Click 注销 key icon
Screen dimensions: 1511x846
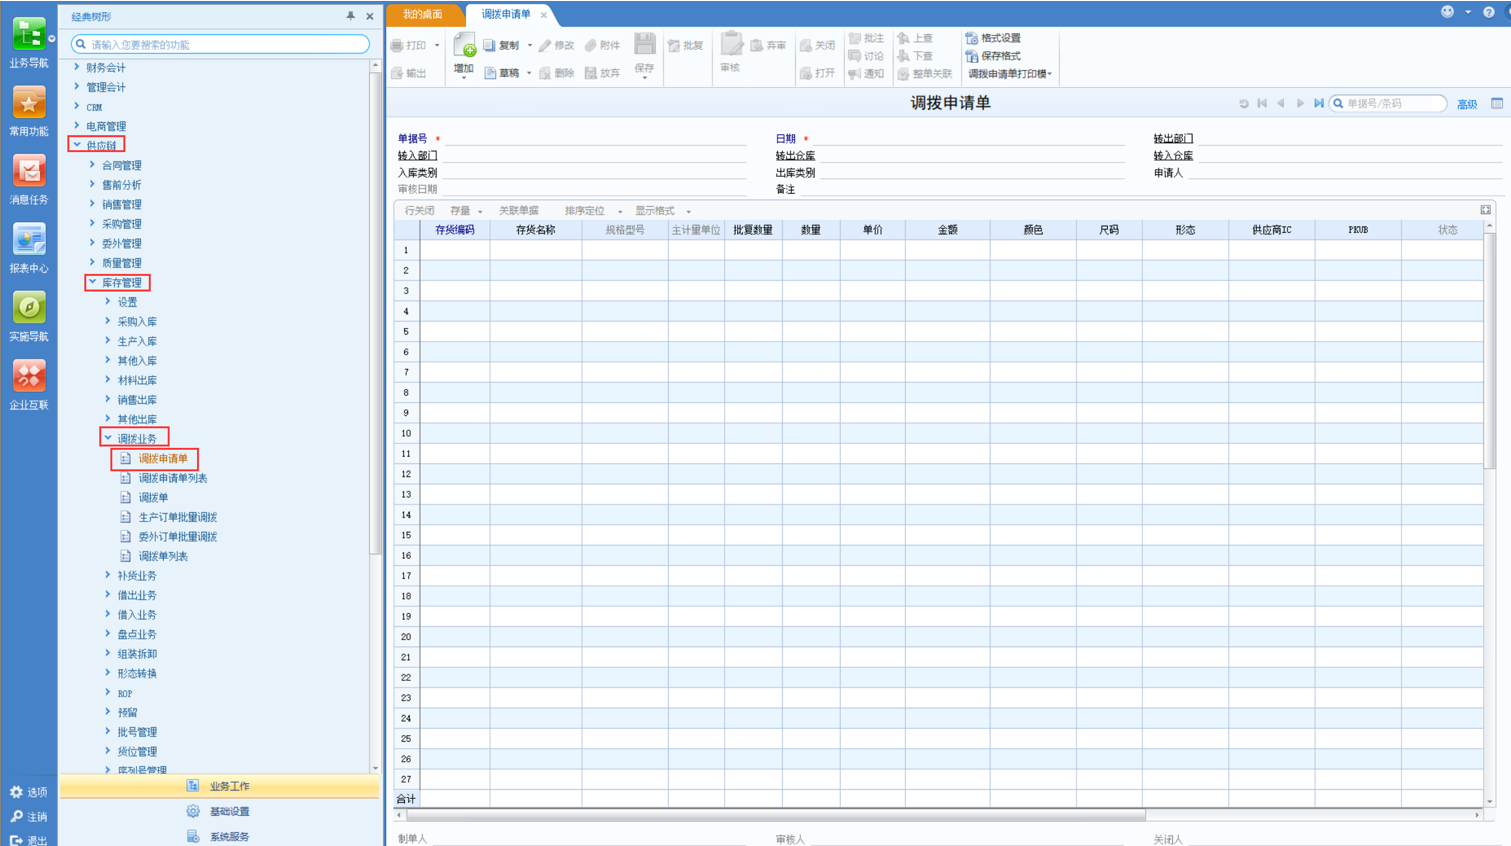[16, 817]
